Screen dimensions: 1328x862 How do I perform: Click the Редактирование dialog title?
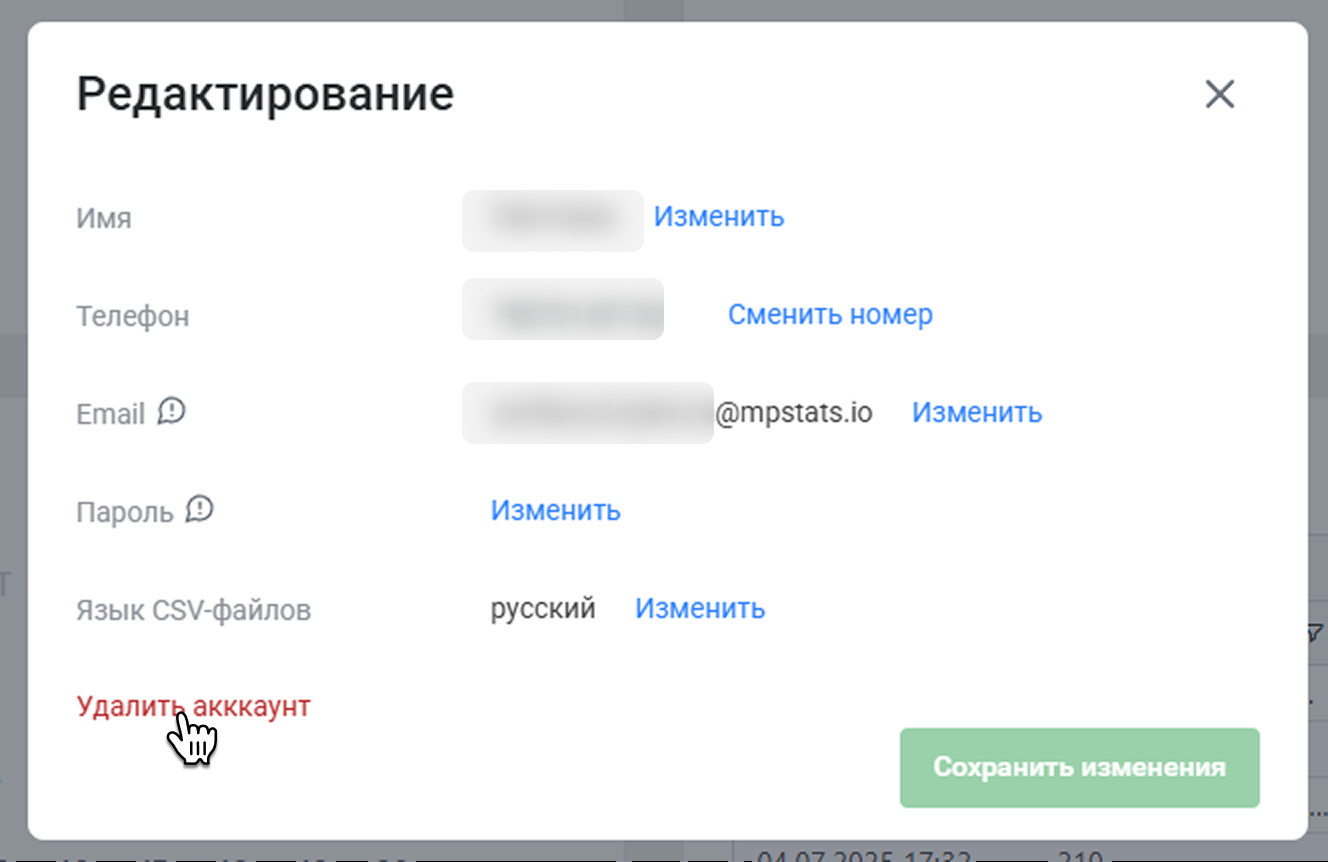pyautogui.click(x=265, y=95)
